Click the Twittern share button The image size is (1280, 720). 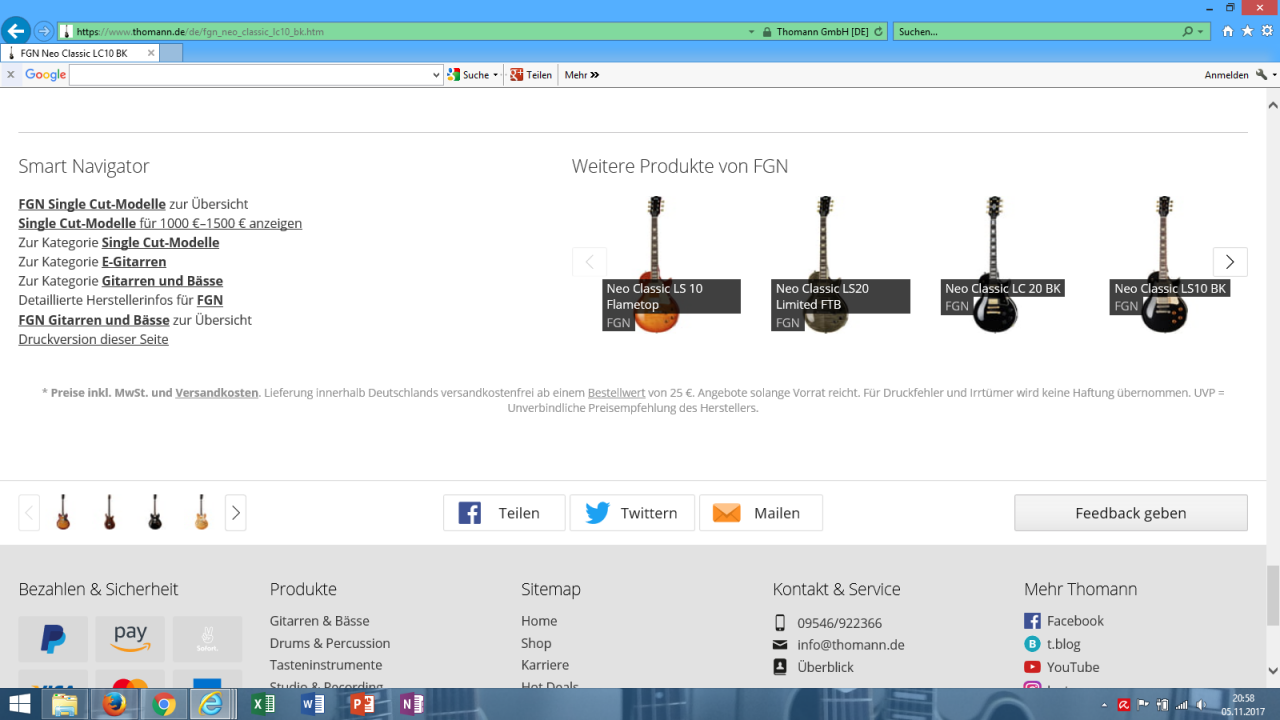point(632,513)
